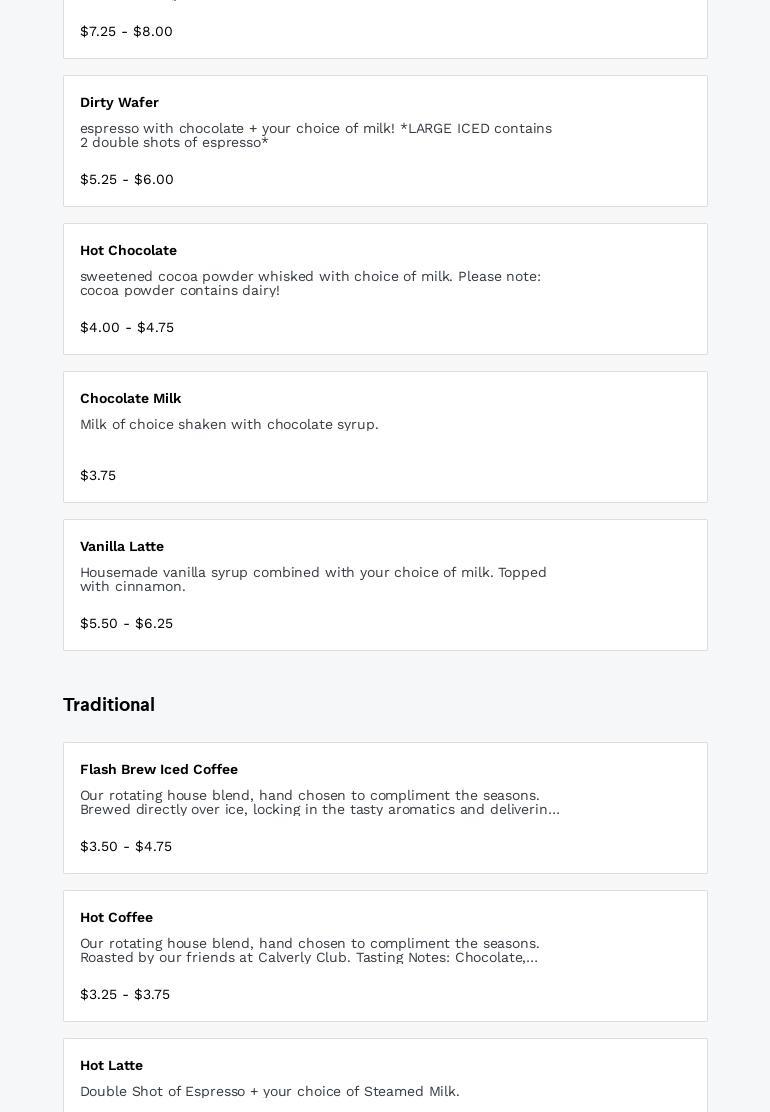Click the $4.00 - $4.75 price range
The image size is (770, 1112).
pyautogui.click(x=127, y=327)
